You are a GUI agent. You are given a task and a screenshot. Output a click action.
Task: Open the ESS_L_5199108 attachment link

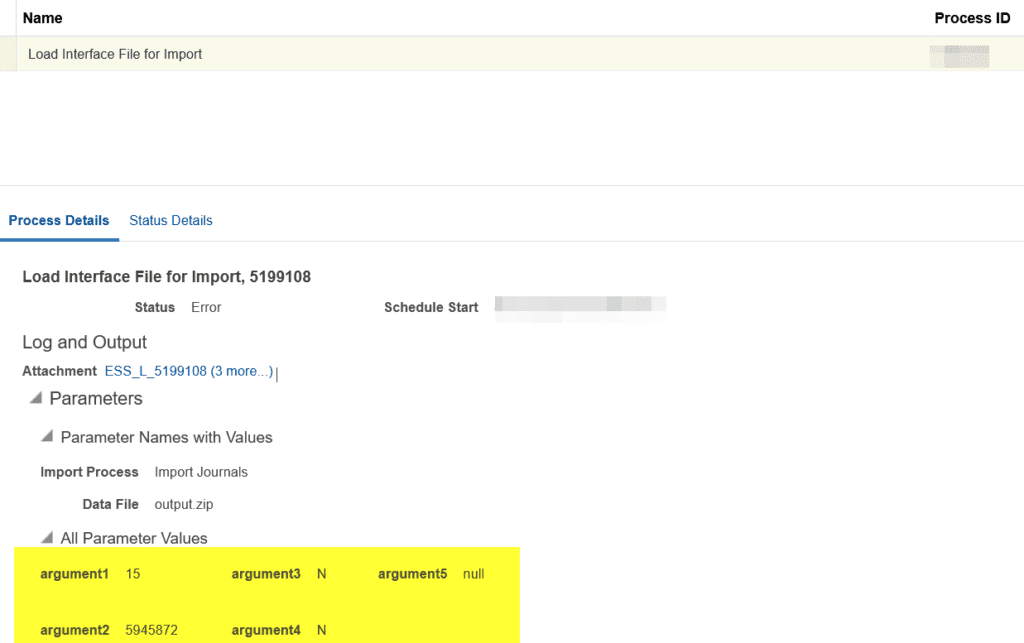[189, 371]
